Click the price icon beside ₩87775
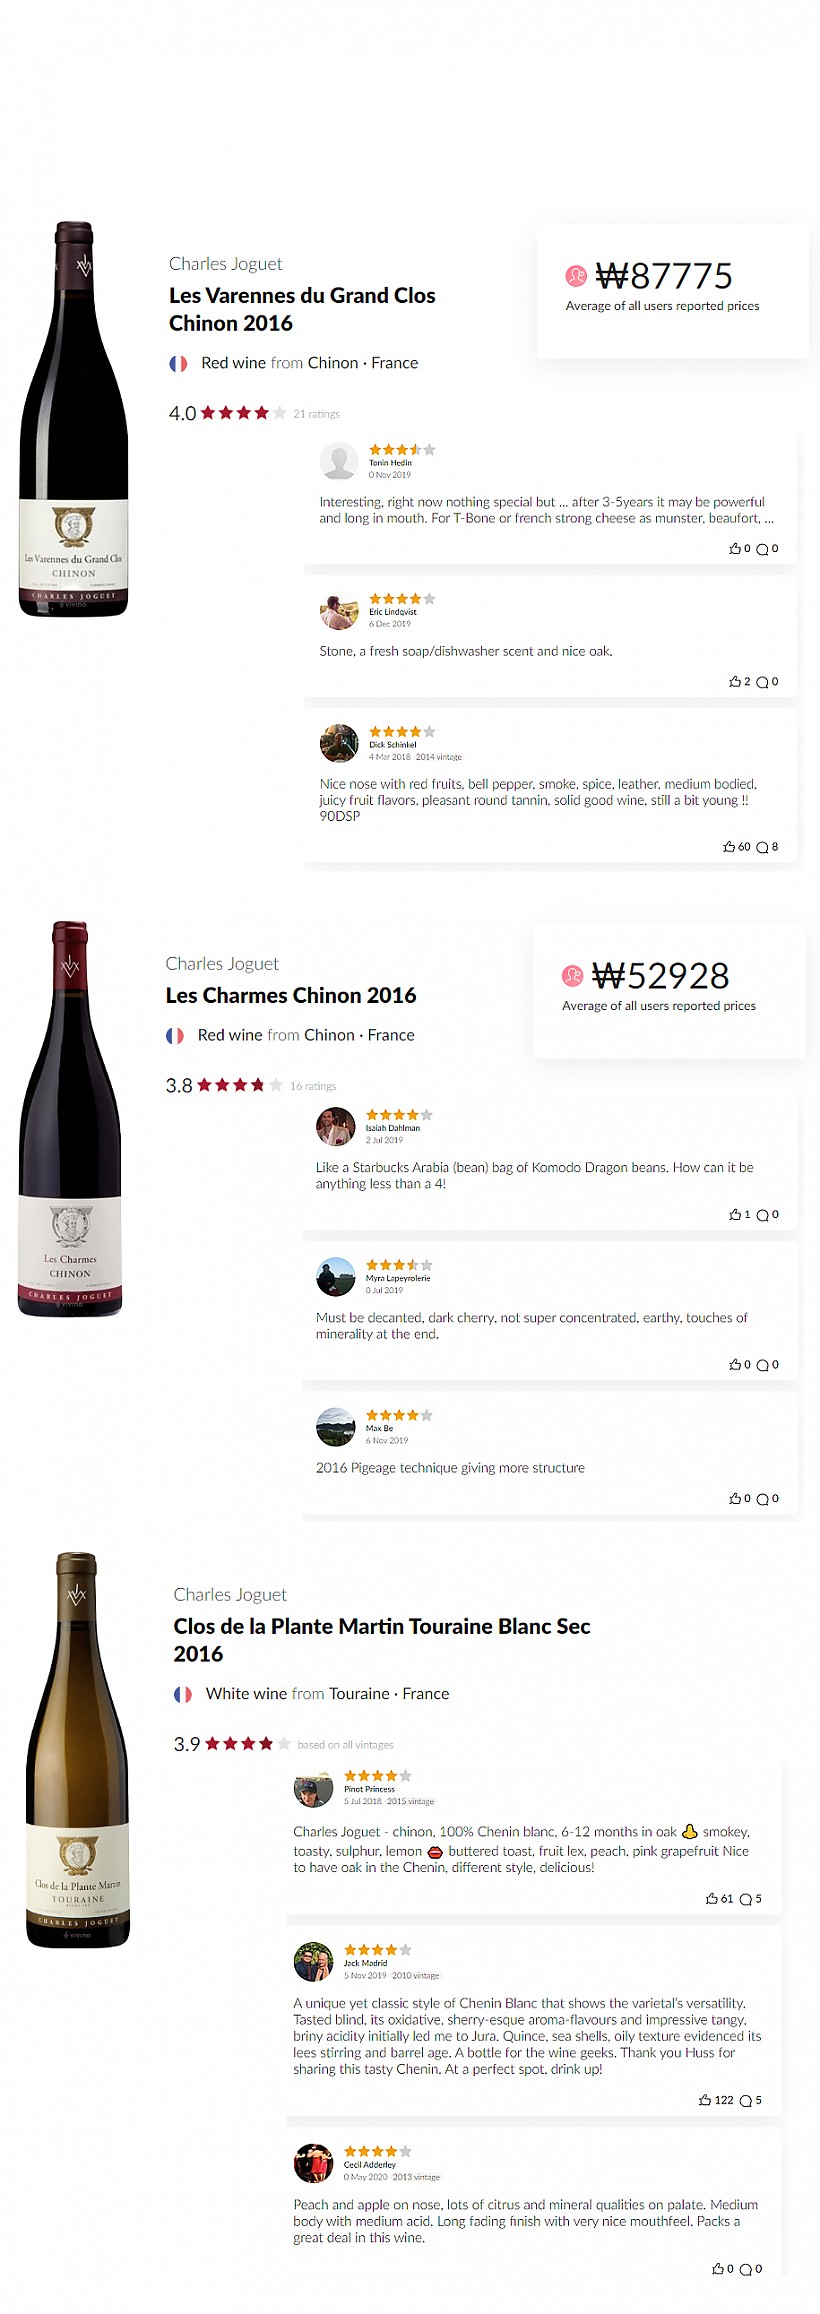The image size is (820, 2314). coord(576,275)
